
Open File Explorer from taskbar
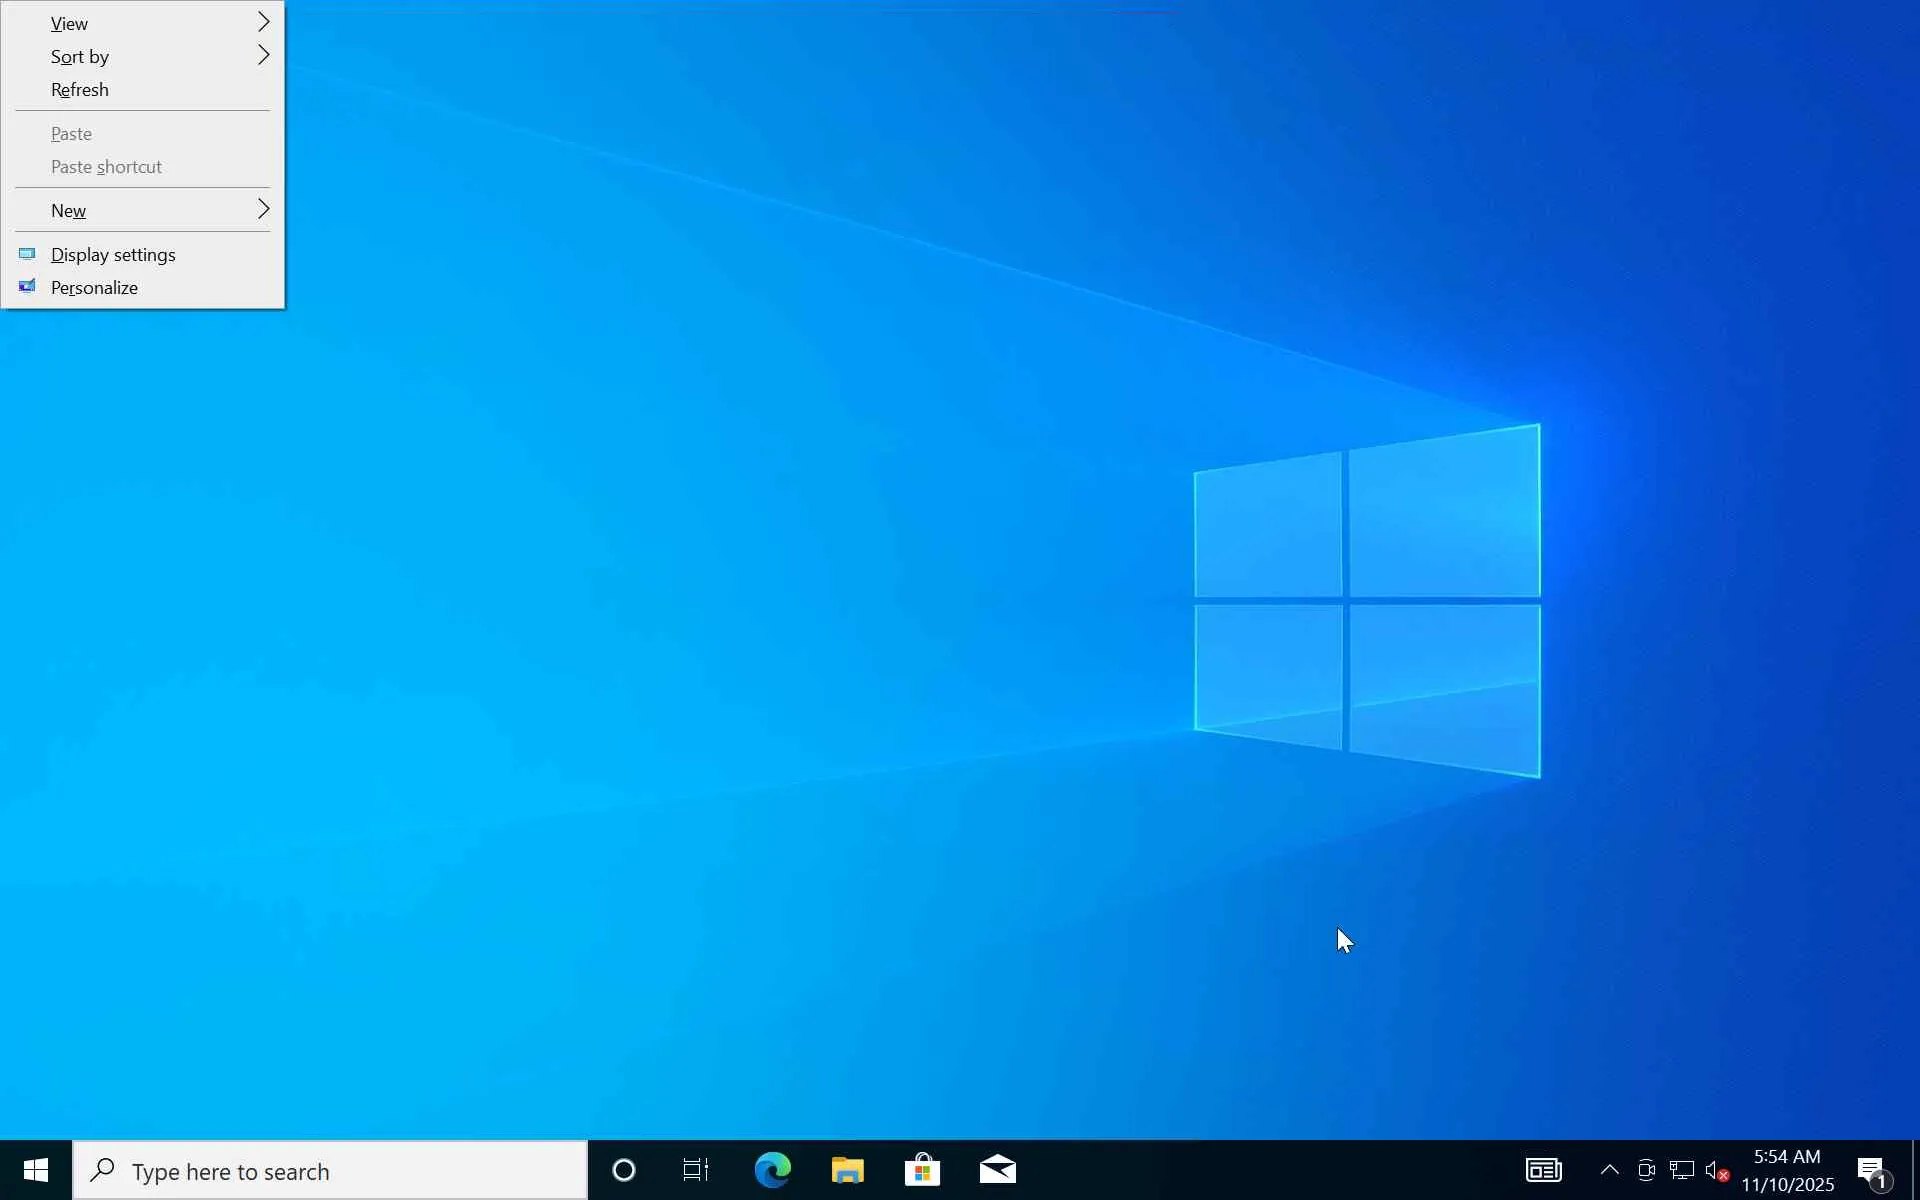click(x=847, y=1170)
